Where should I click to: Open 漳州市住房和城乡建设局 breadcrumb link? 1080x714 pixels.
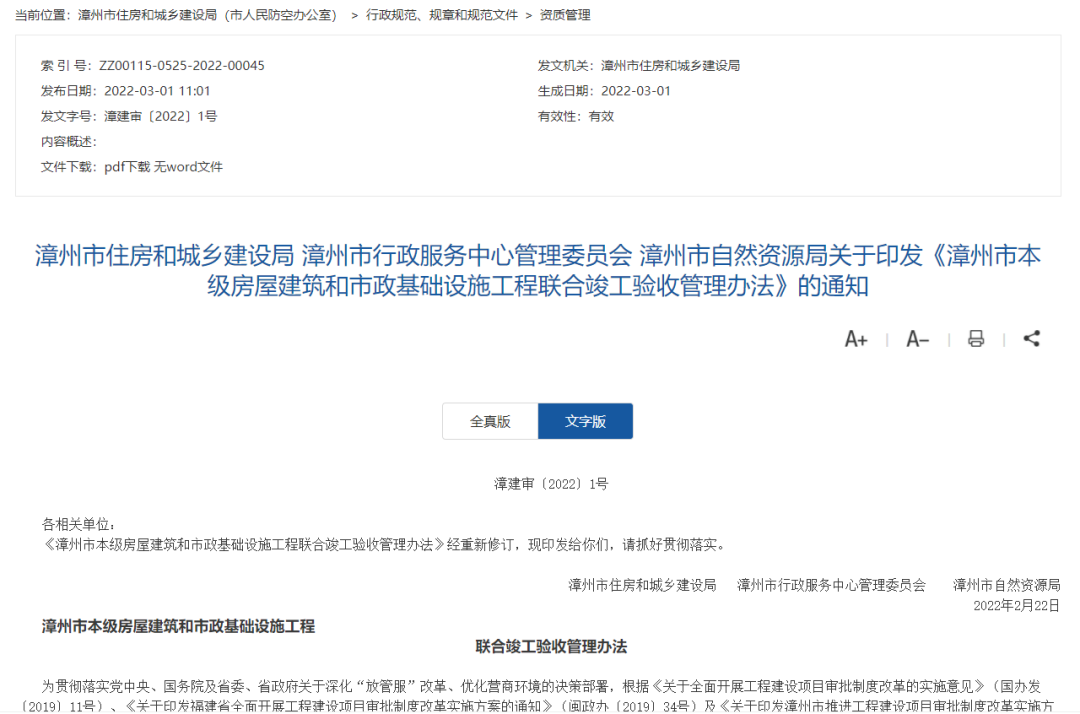(207, 15)
